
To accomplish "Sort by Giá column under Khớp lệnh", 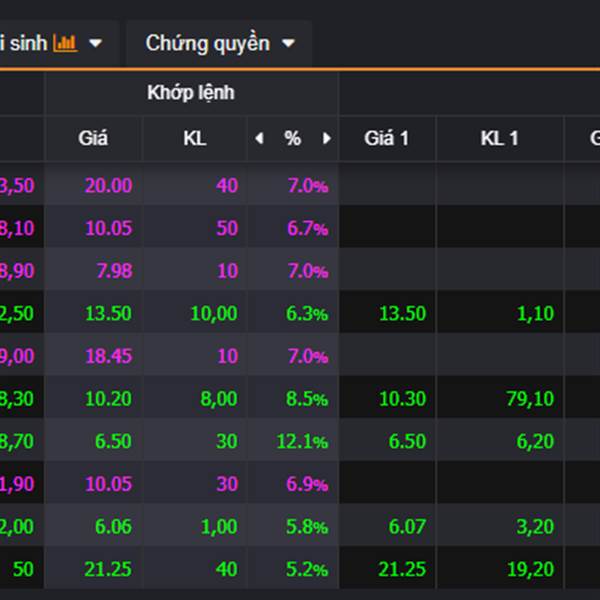I will 93,139.
